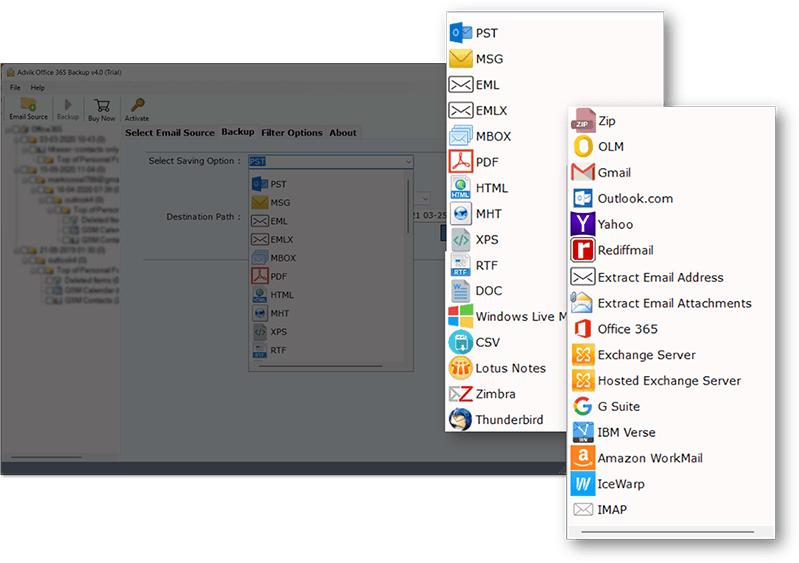Choose Lotus Notes icon
This screenshot has height=563, width=799.
[461, 368]
